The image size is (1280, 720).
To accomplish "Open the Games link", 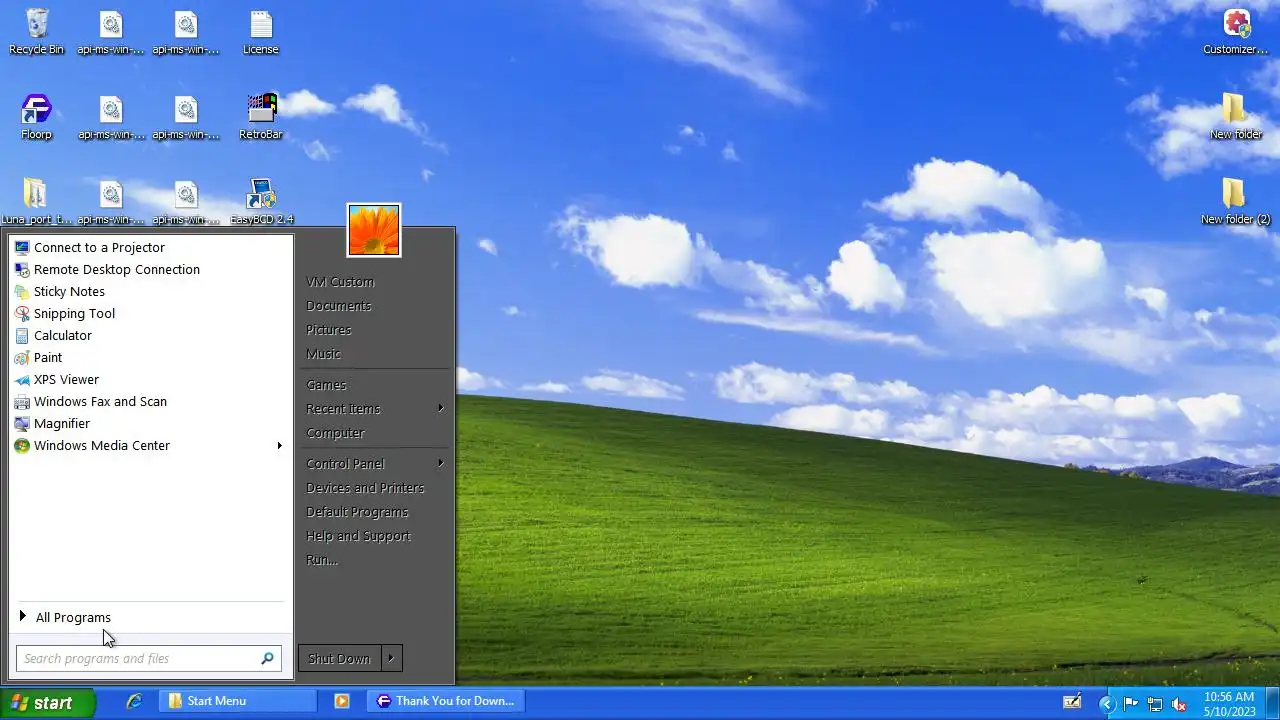I will 327,385.
